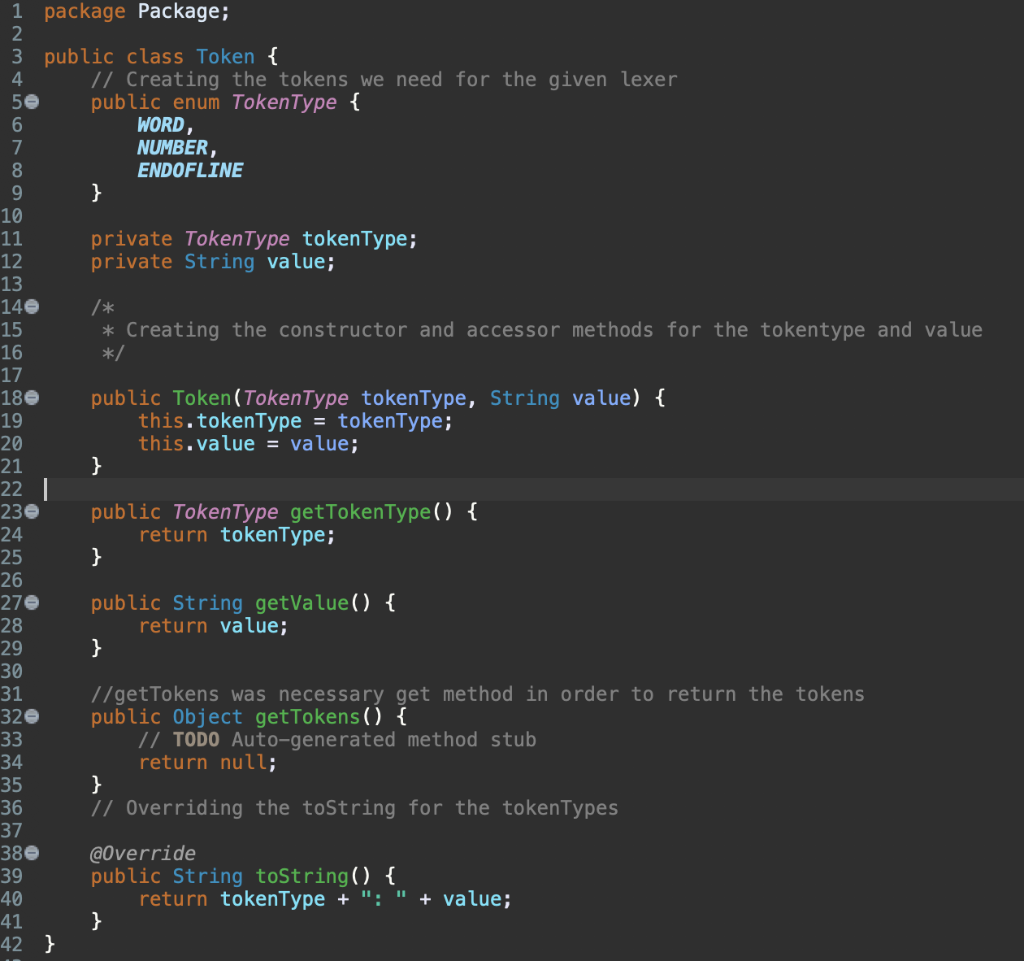Click return tokenType statement on line 24
Screen dimensions: 1024x961
point(236,535)
